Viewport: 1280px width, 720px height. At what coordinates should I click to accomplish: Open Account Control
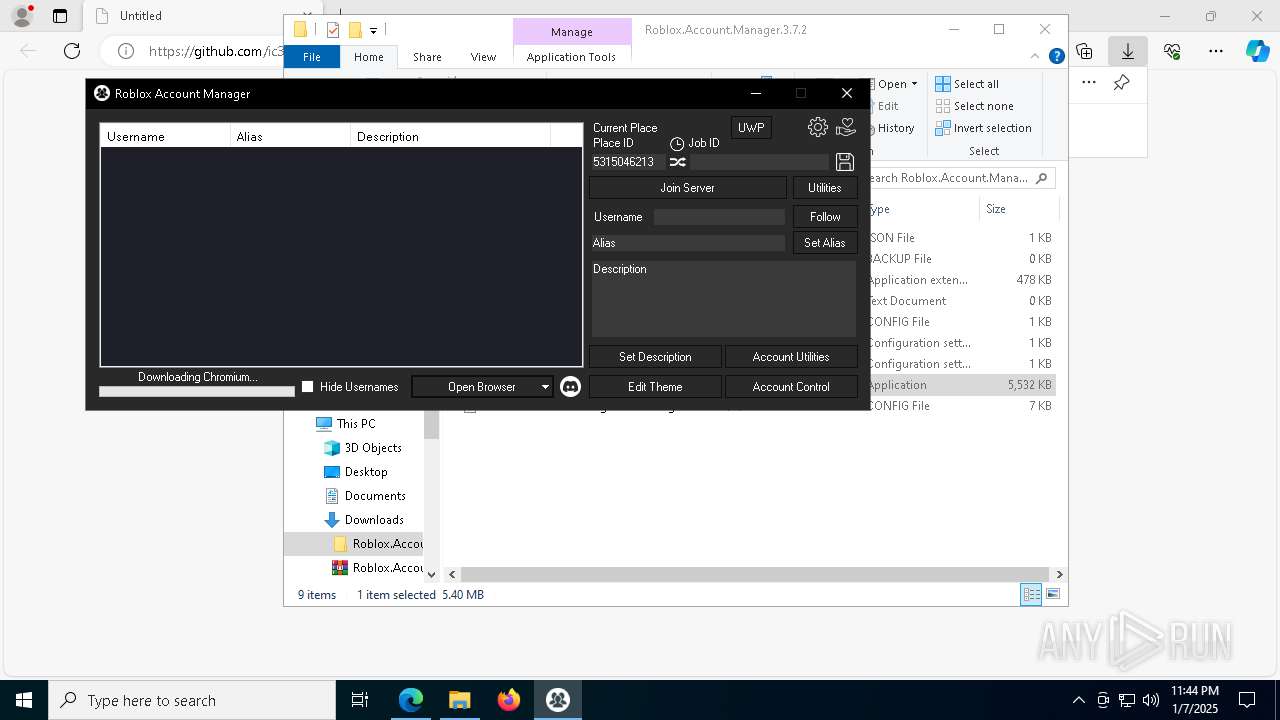791,387
